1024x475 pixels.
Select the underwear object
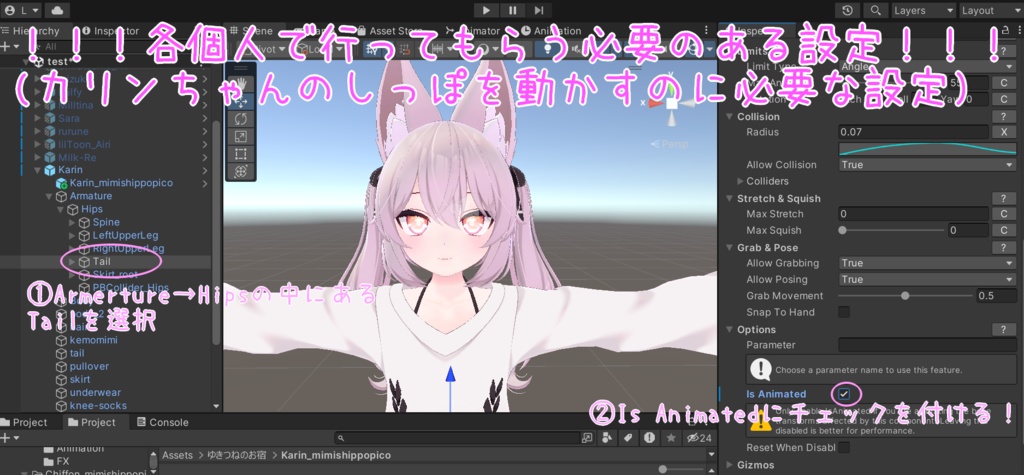pyautogui.click(x=95, y=392)
